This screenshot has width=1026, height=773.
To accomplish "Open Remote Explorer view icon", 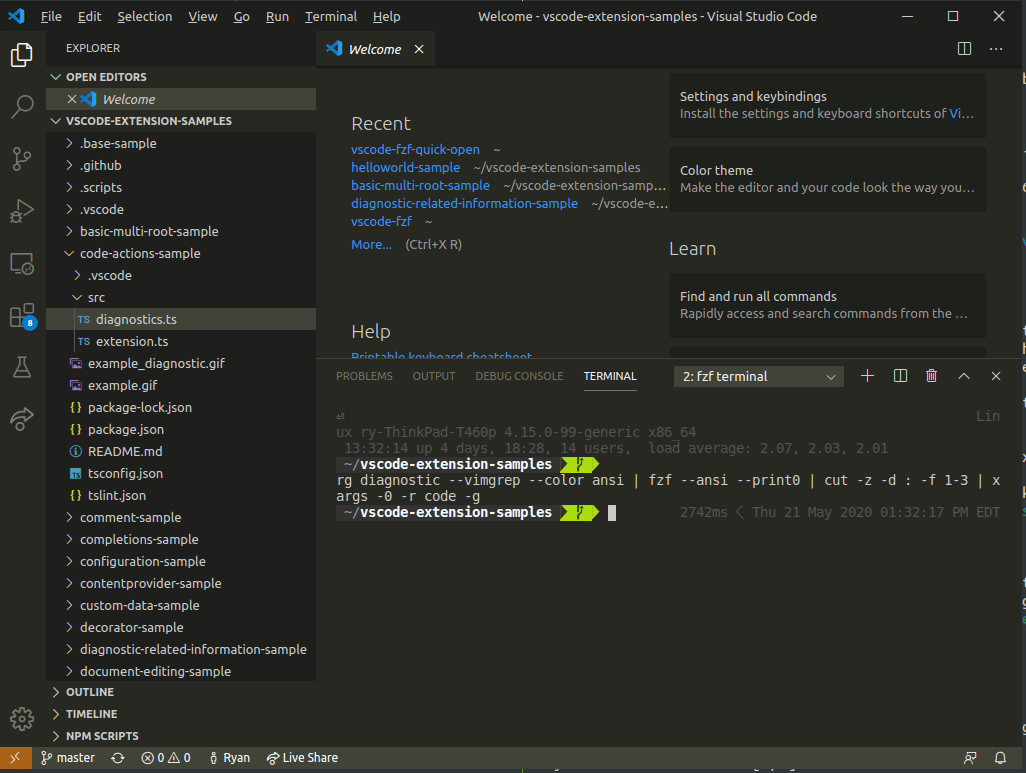I will pos(22,263).
